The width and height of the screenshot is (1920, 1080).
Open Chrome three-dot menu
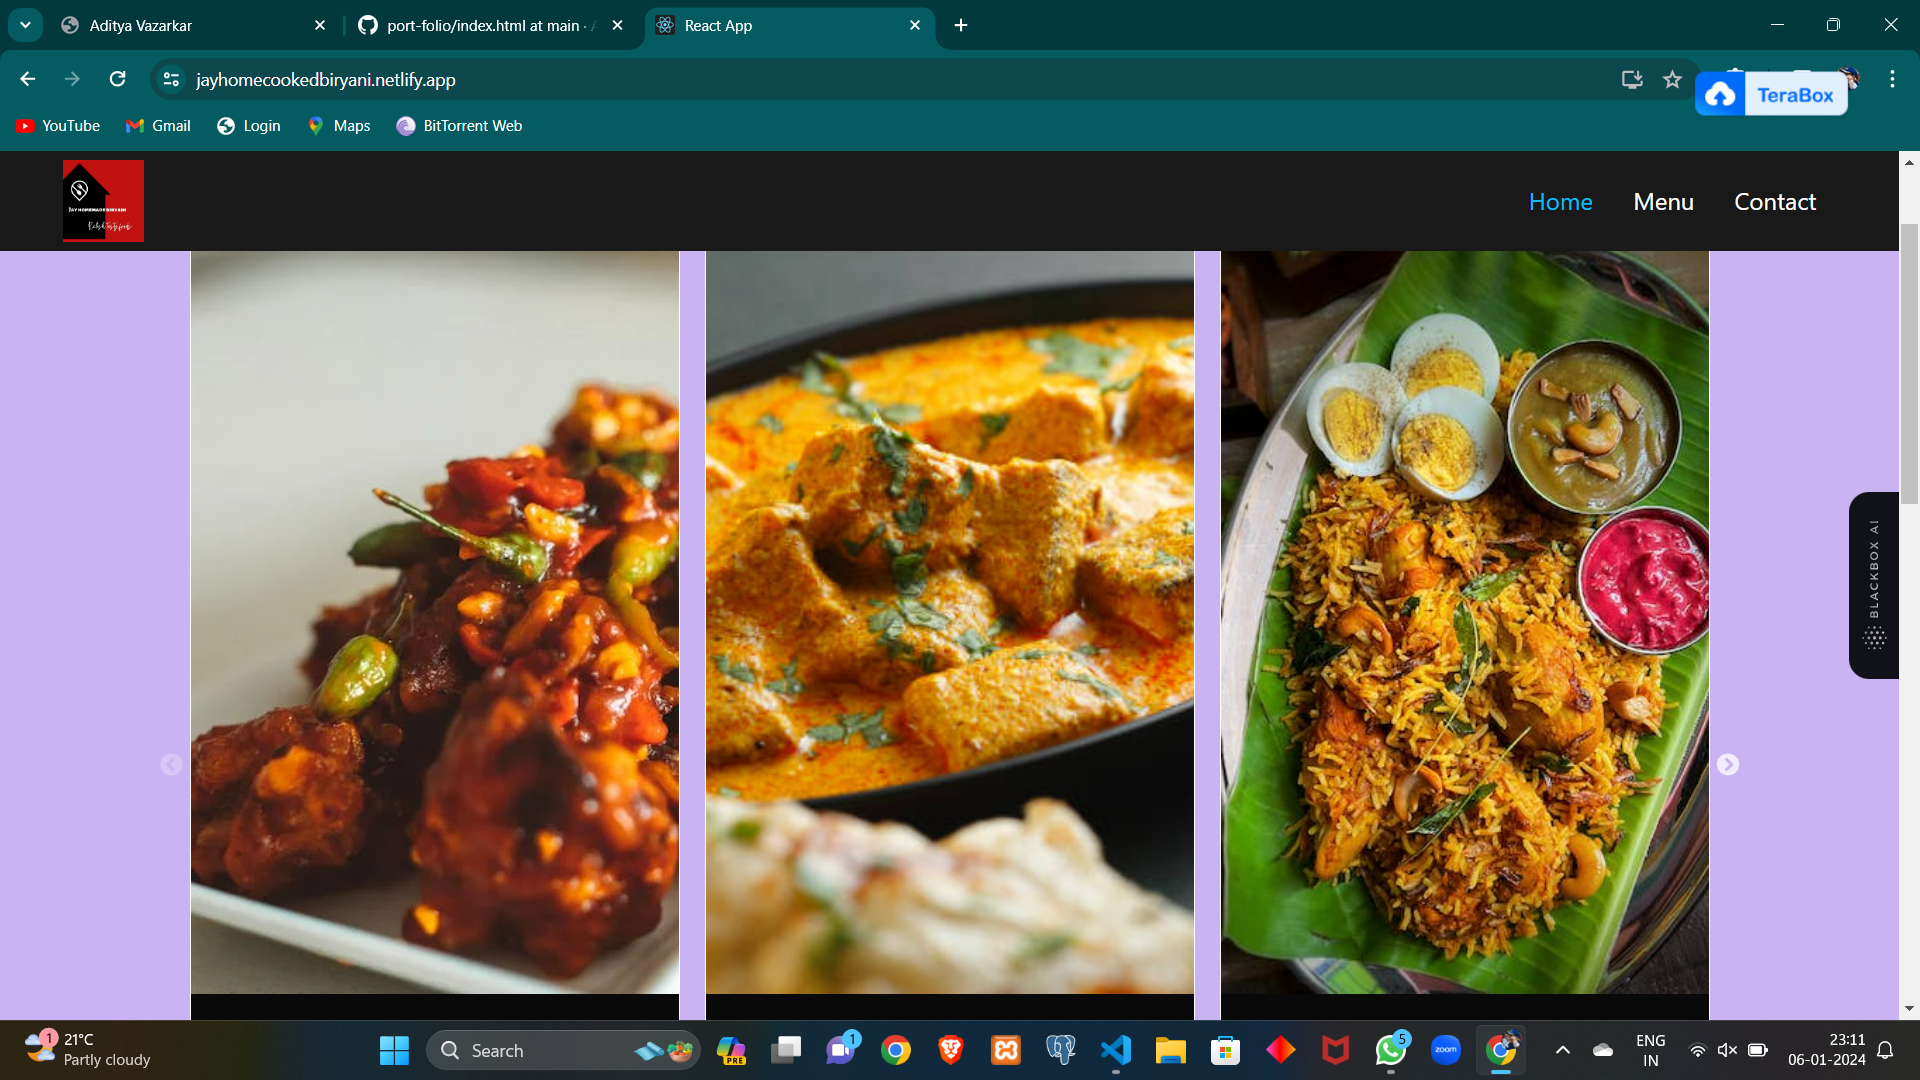click(x=1892, y=79)
